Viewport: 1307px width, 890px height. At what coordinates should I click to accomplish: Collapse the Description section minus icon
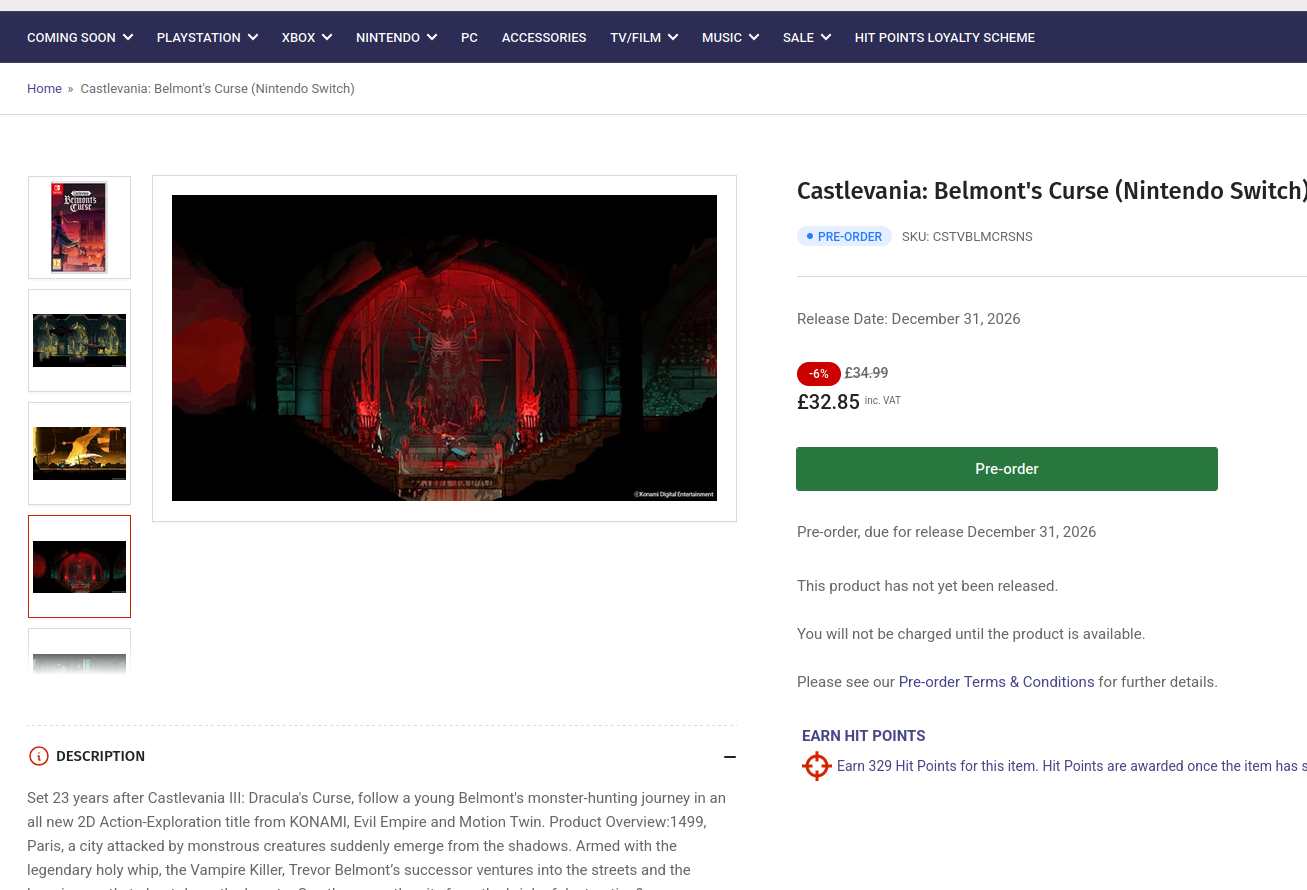point(730,757)
